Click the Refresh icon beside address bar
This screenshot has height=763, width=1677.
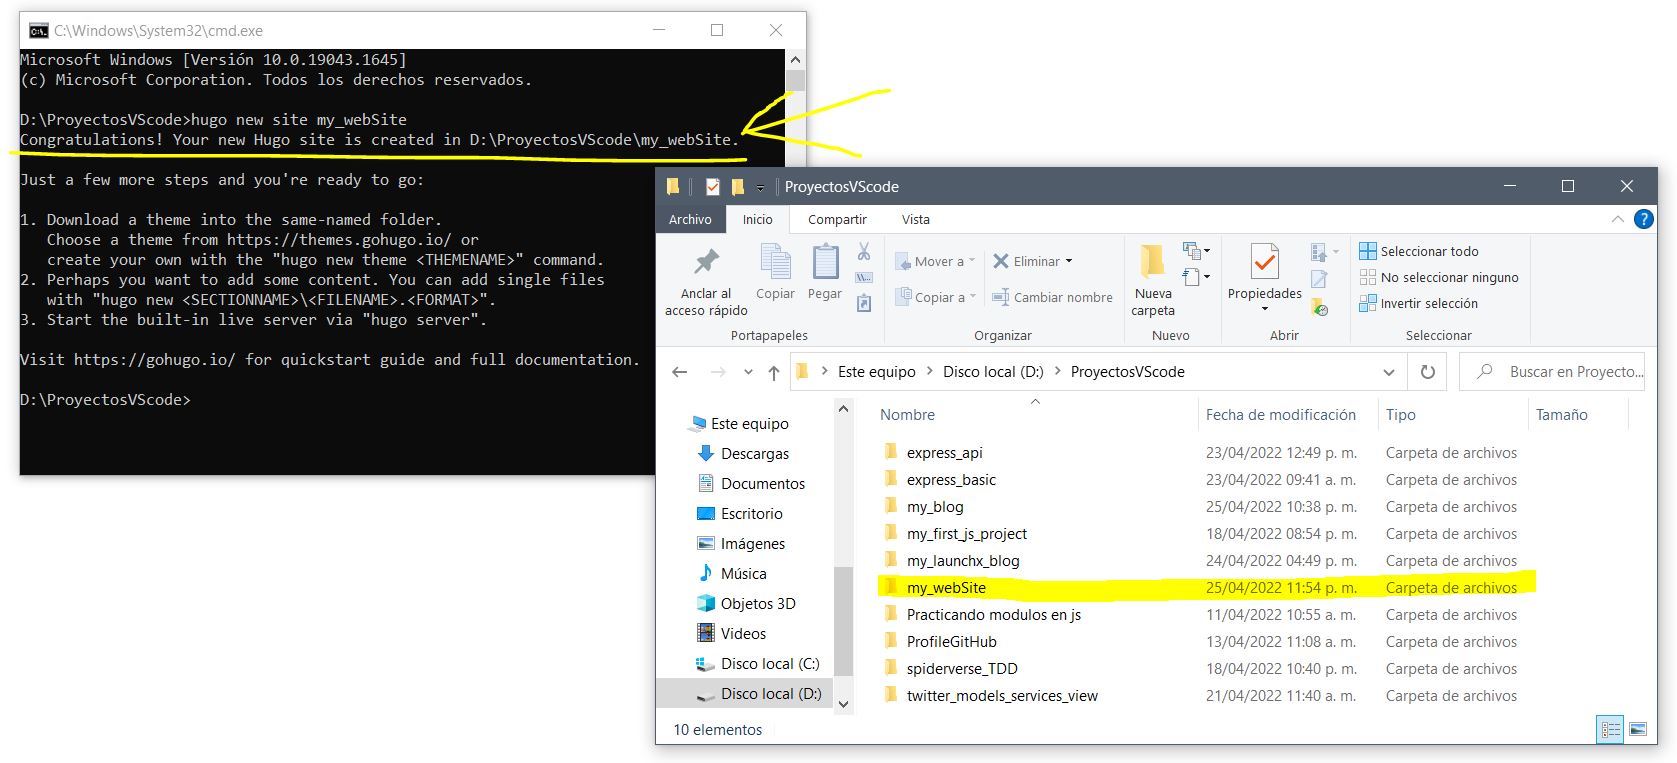[1428, 372]
